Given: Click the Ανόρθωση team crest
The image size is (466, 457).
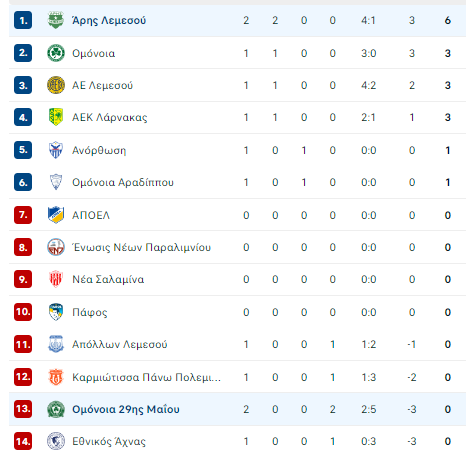Looking at the screenshot, I should (x=56, y=150).
